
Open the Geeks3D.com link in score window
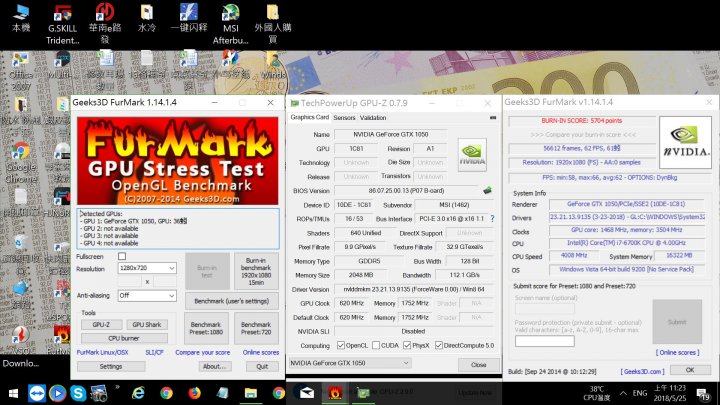[x=642, y=371]
